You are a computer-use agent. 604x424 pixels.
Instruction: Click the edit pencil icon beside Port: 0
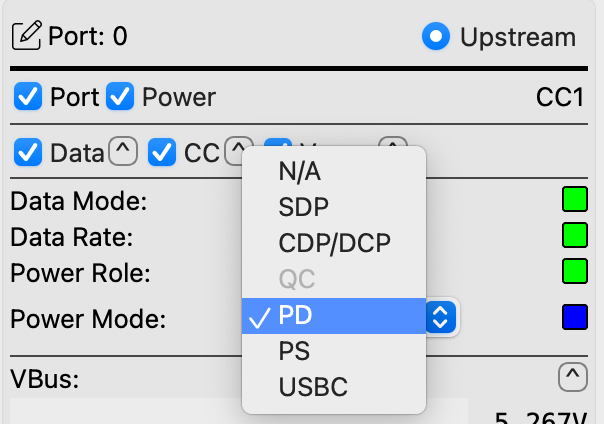[x=26, y=37]
